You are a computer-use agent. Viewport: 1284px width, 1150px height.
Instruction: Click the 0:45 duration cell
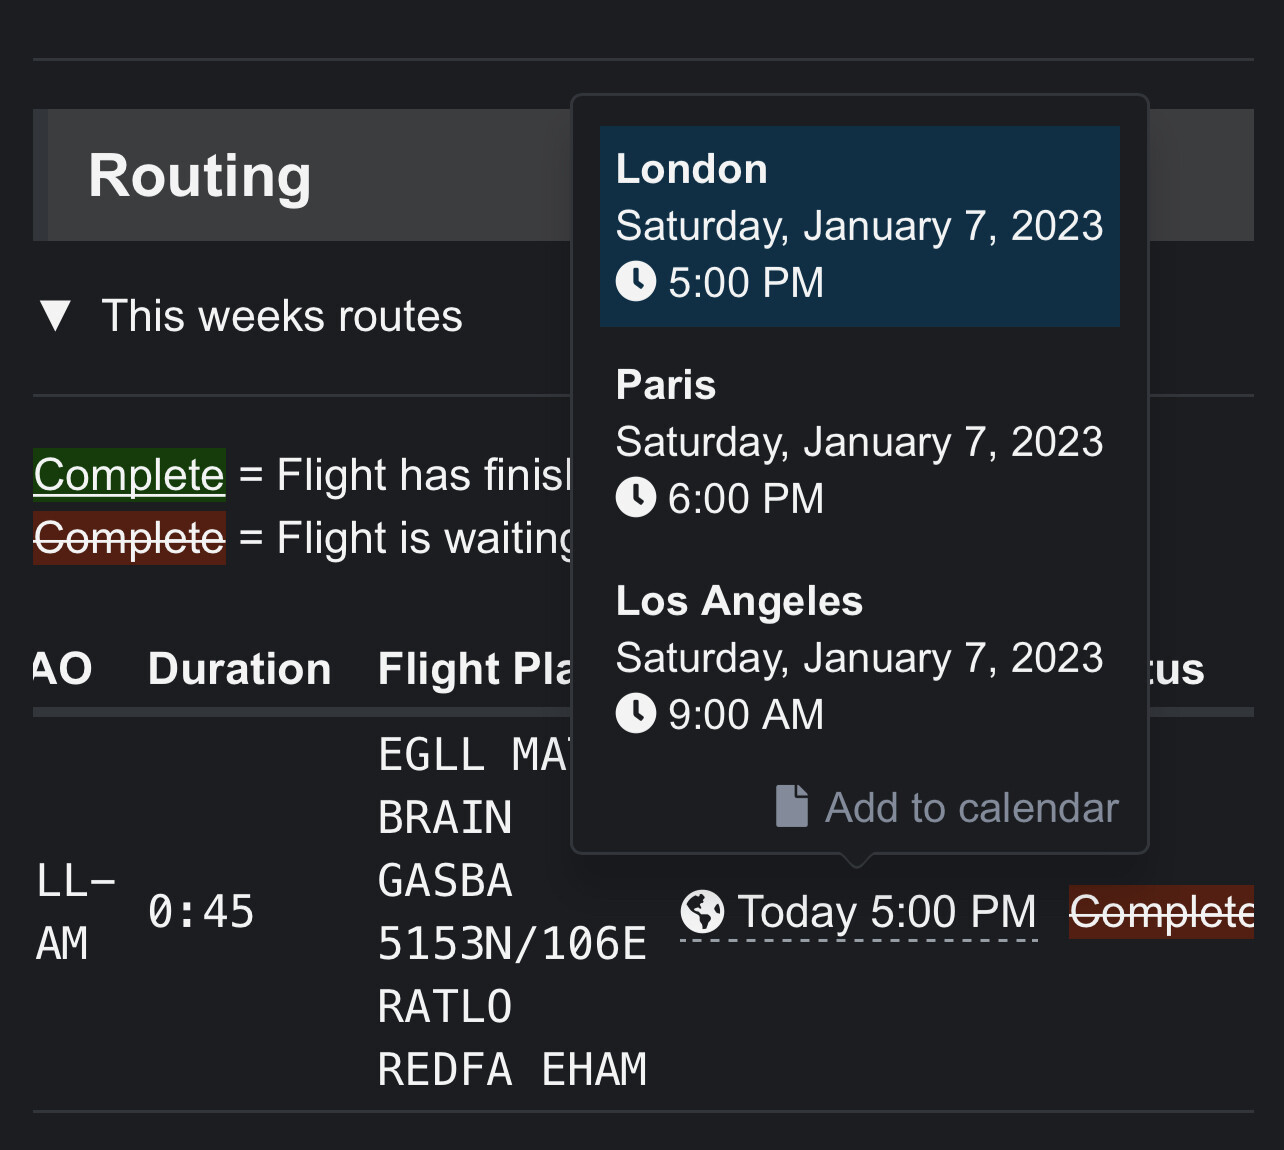201,912
